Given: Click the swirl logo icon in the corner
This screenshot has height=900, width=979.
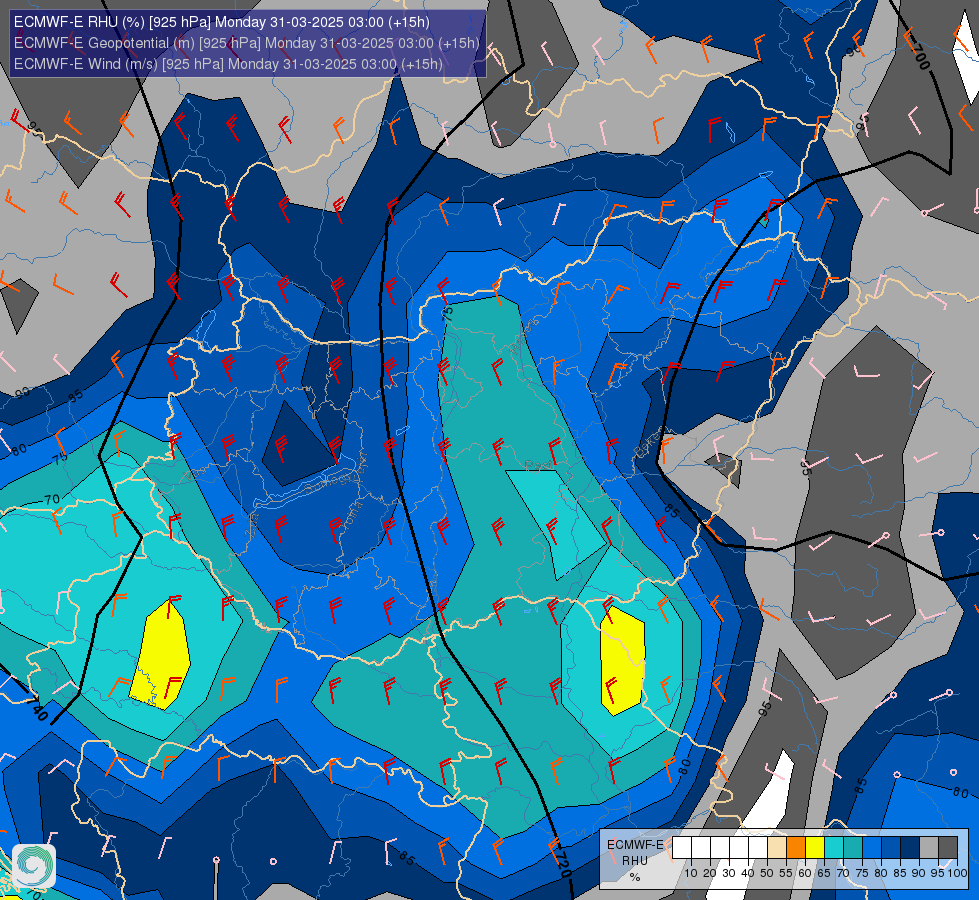Looking at the screenshot, I should click(34, 866).
